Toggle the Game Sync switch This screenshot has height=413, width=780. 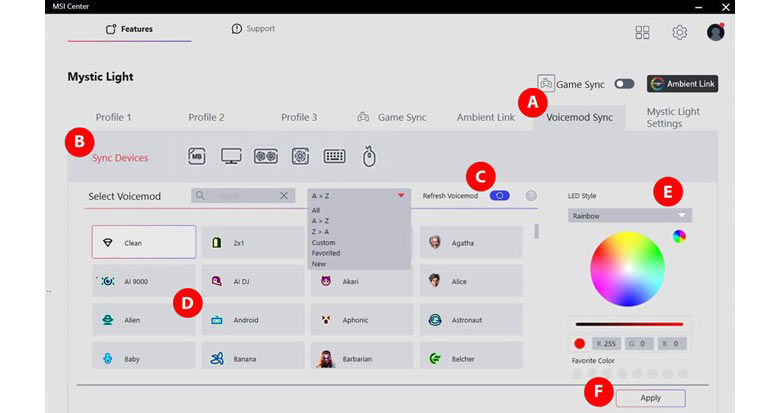click(624, 84)
